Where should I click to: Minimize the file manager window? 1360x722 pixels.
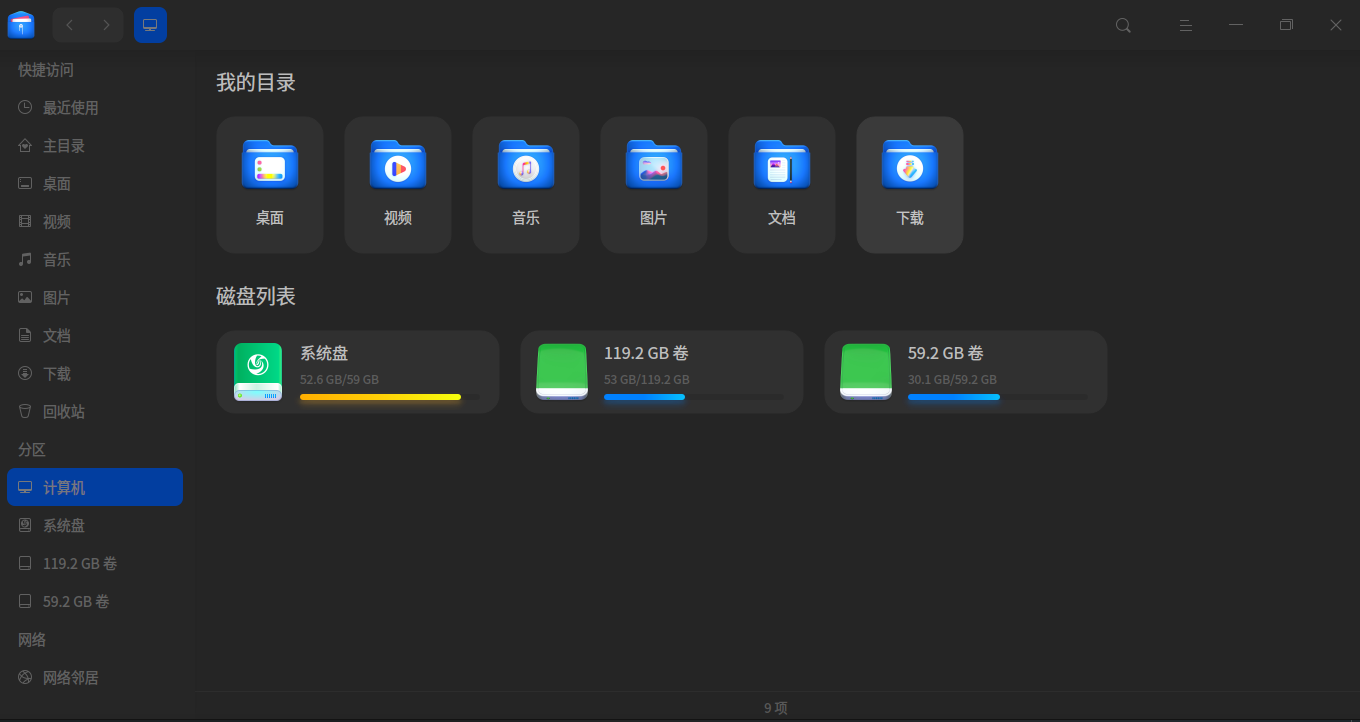[x=1236, y=25]
